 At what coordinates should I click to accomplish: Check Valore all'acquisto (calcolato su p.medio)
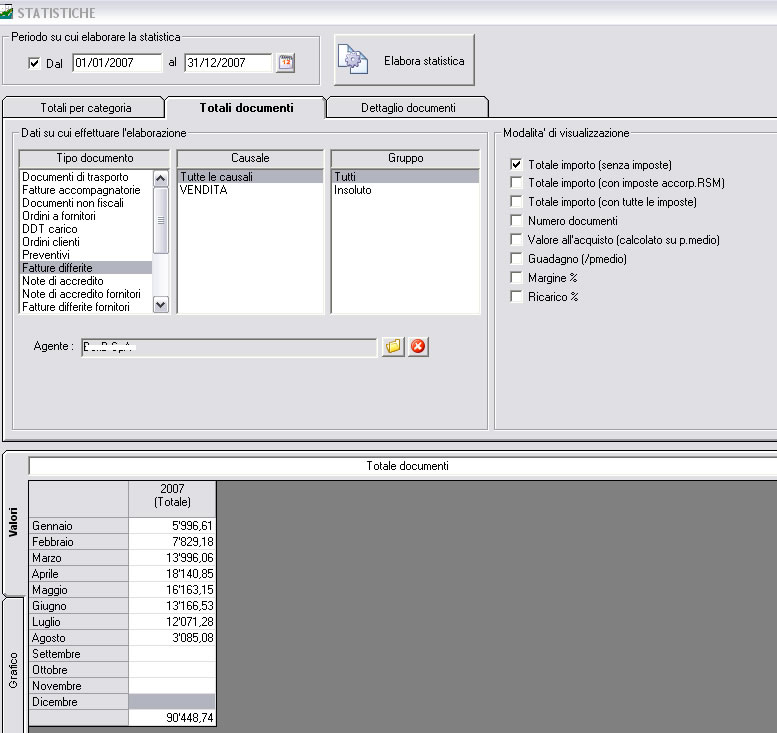point(516,240)
